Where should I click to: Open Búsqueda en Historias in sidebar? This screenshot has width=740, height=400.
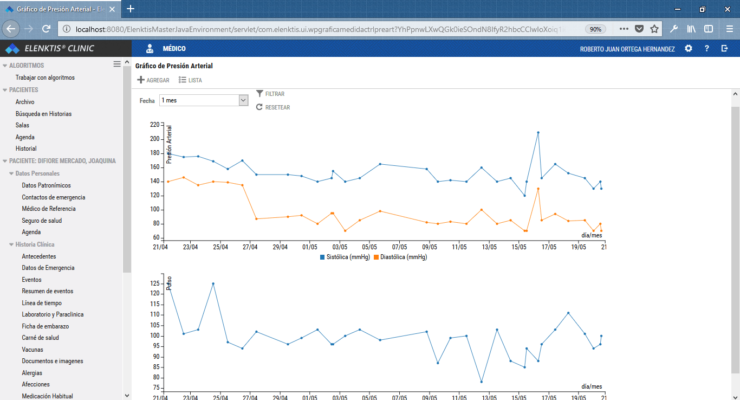[x=43, y=113]
